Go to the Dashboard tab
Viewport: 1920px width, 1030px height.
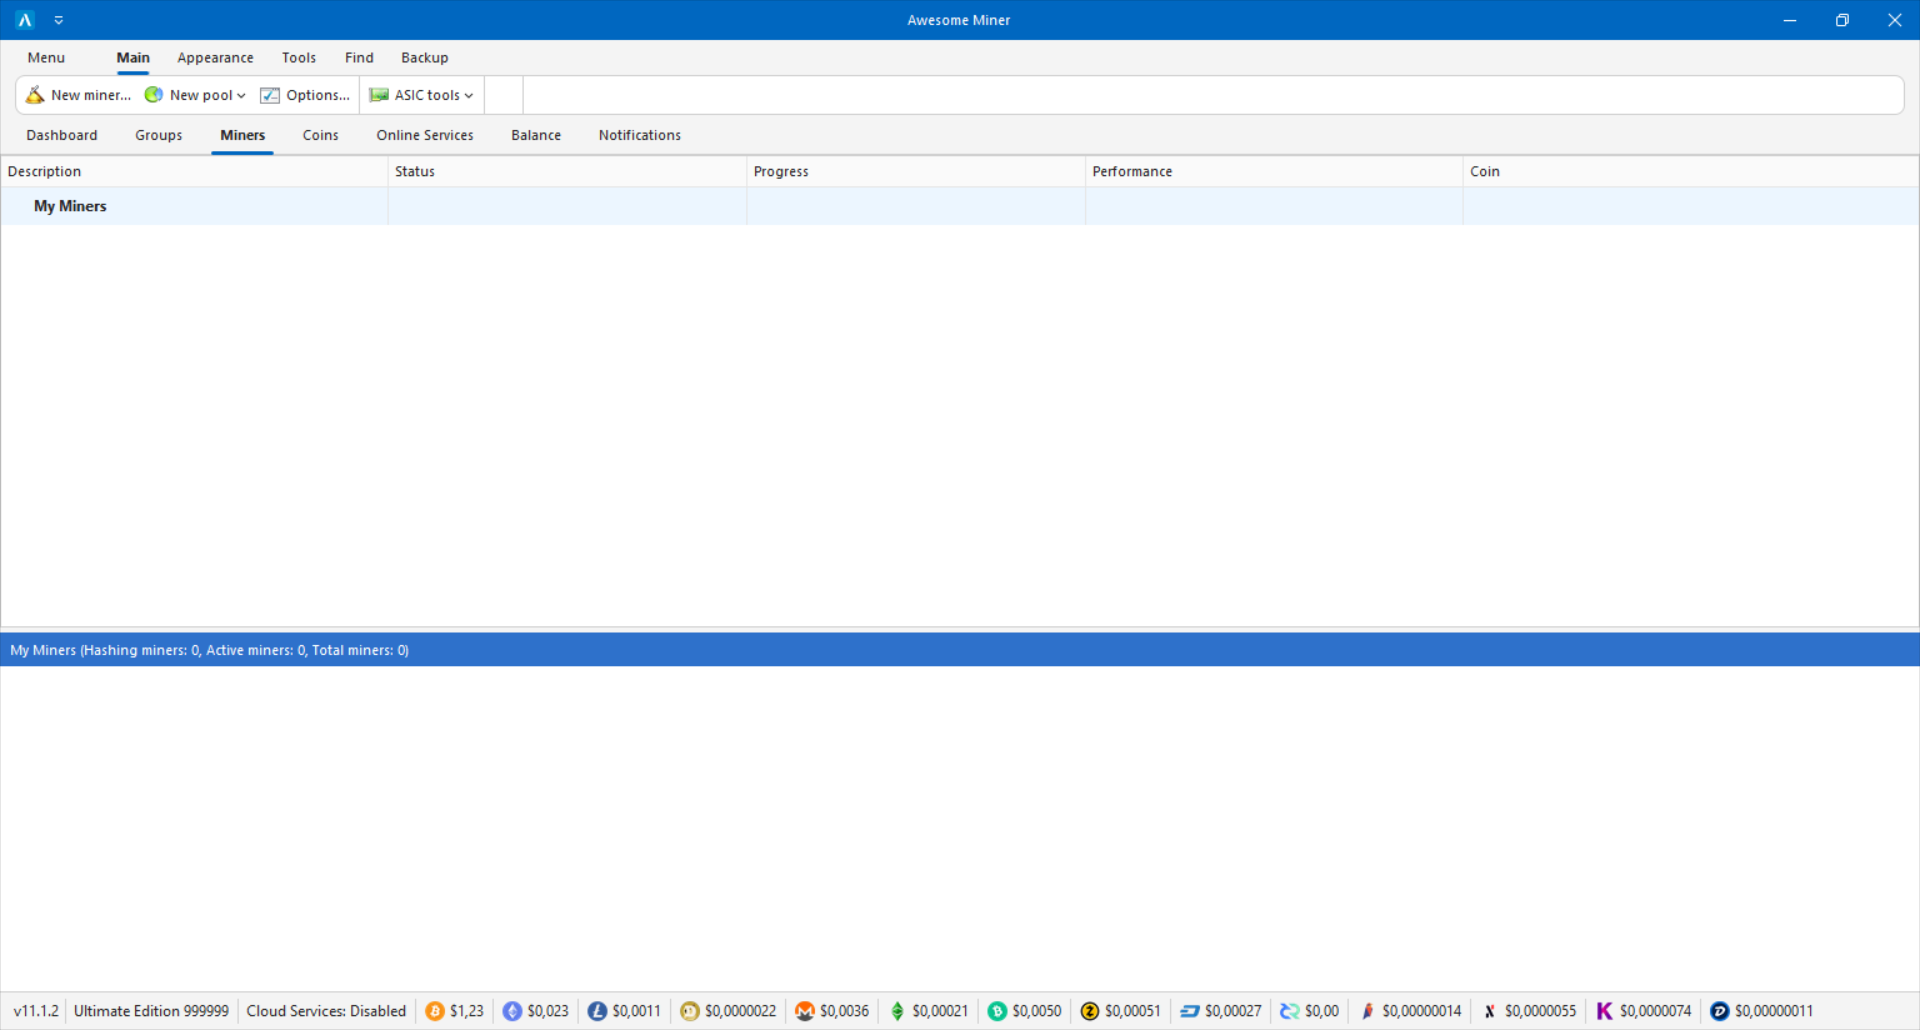tap(62, 135)
